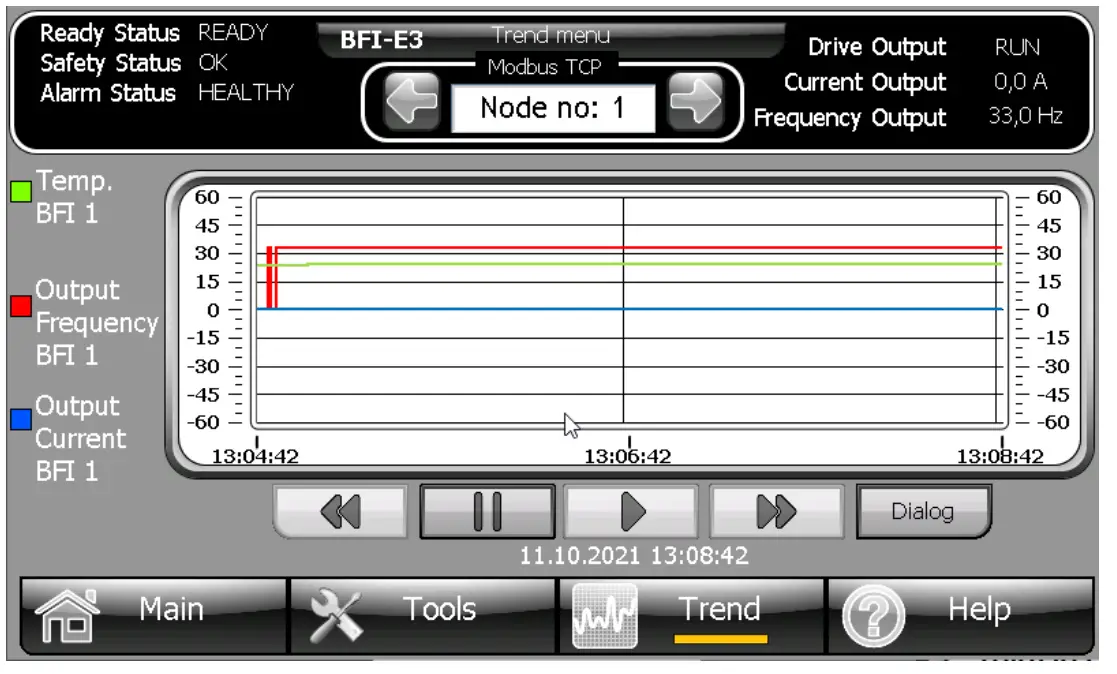Fast-forward the trend with double-right arrows

point(775,512)
